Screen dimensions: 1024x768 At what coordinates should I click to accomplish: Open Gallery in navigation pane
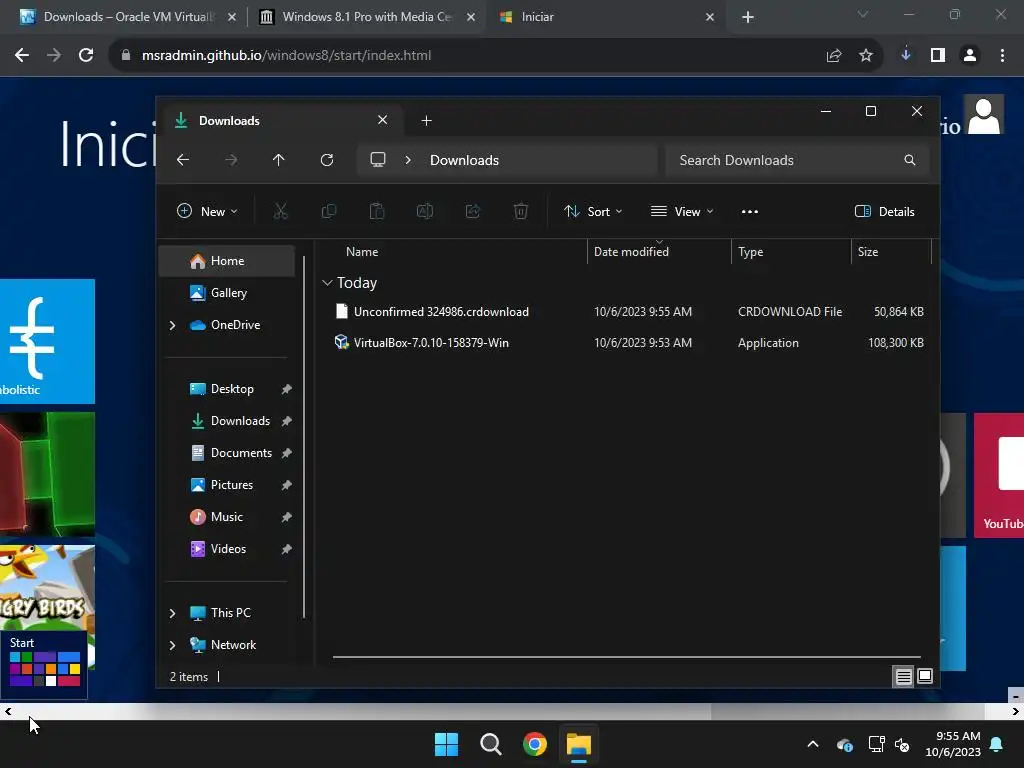tap(227, 293)
